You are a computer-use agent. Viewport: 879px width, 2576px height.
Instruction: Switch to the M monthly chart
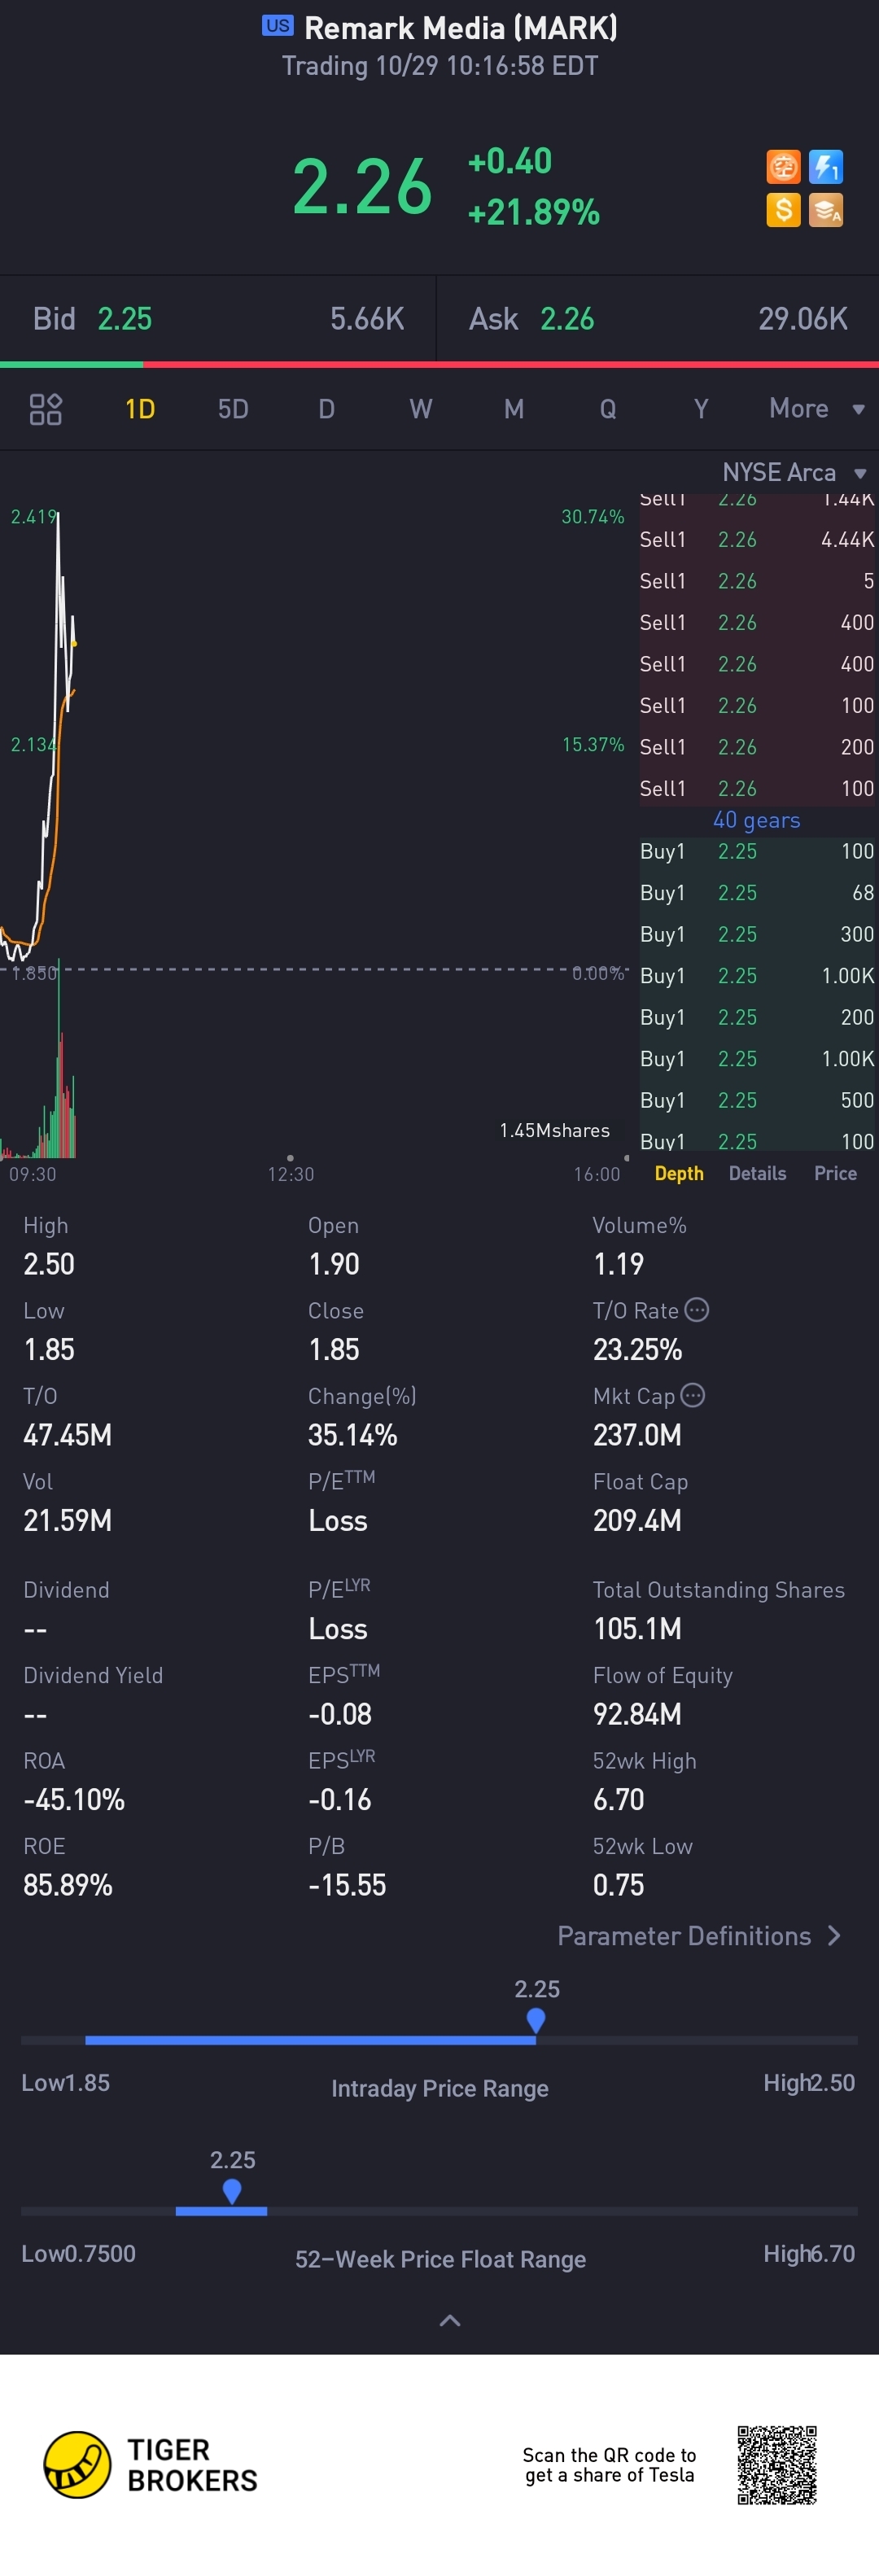[514, 409]
